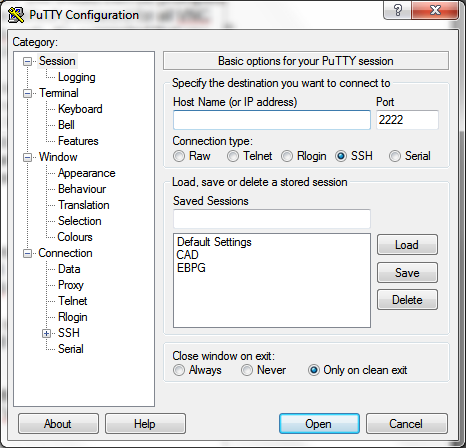Focus the Host Name input field

272,120
